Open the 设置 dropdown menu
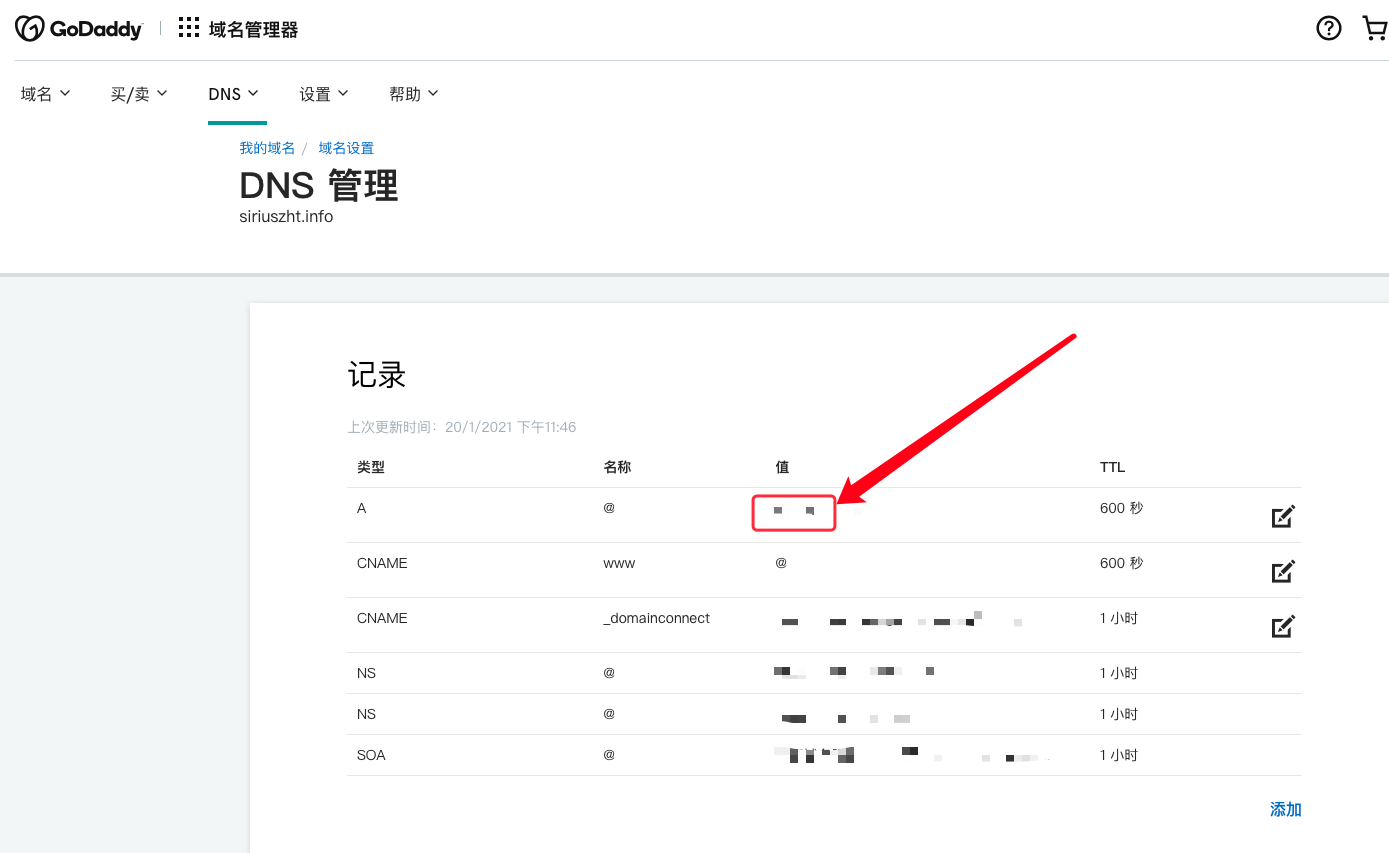Image resolution: width=1389 pixels, height=853 pixels. [x=322, y=93]
